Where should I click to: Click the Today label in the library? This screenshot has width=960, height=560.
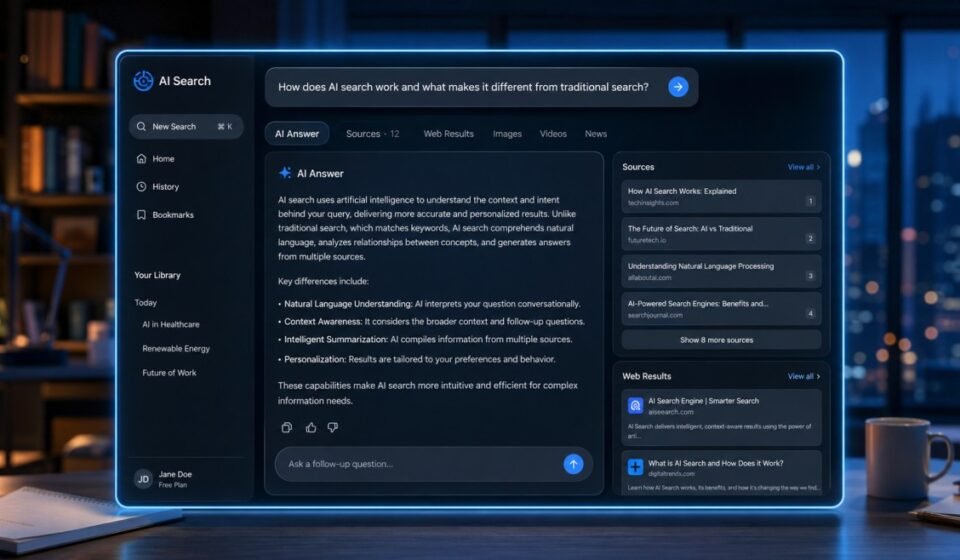tap(146, 302)
